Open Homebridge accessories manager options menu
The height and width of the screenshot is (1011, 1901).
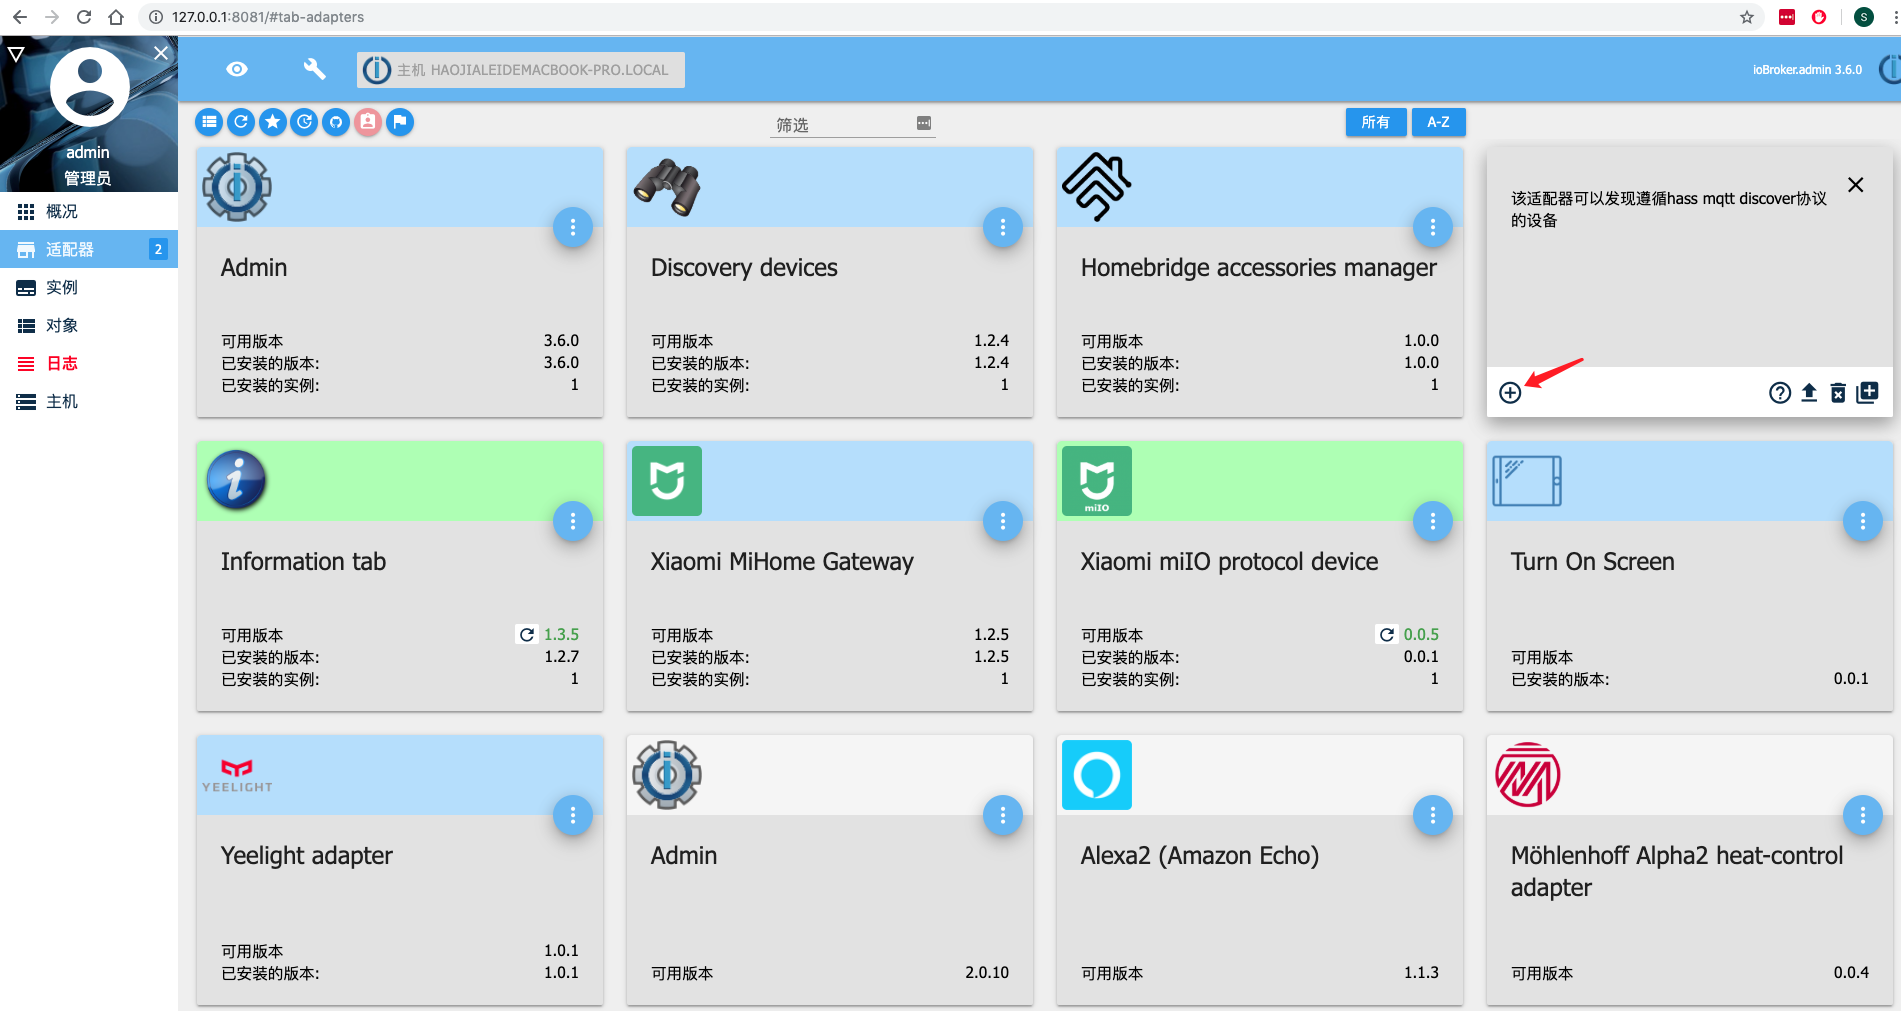pyautogui.click(x=1433, y=228)
